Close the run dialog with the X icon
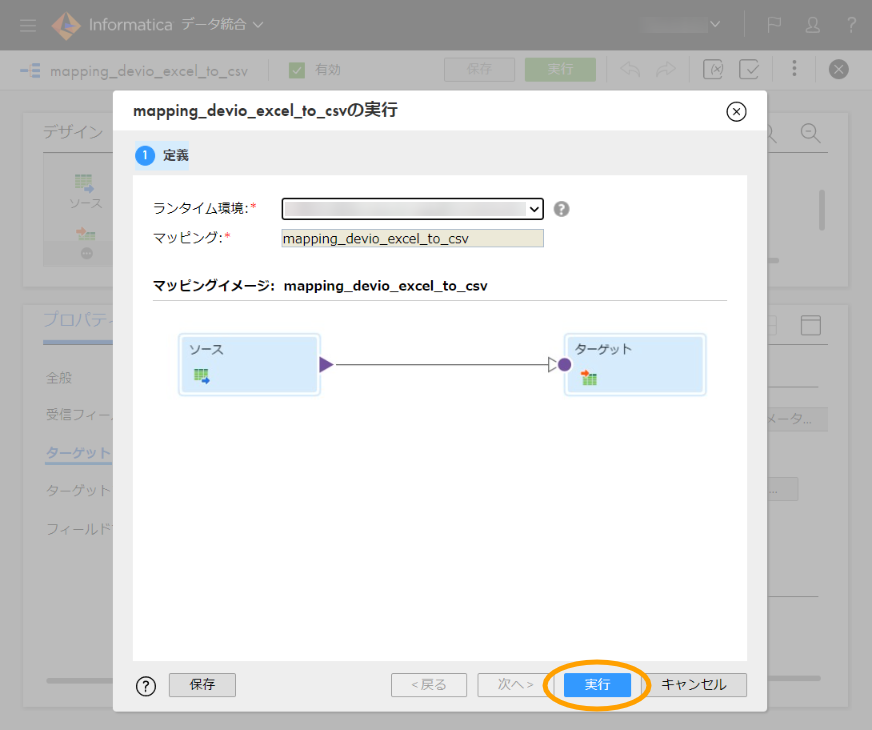This screenshot has height=730, width=872. 736,111
